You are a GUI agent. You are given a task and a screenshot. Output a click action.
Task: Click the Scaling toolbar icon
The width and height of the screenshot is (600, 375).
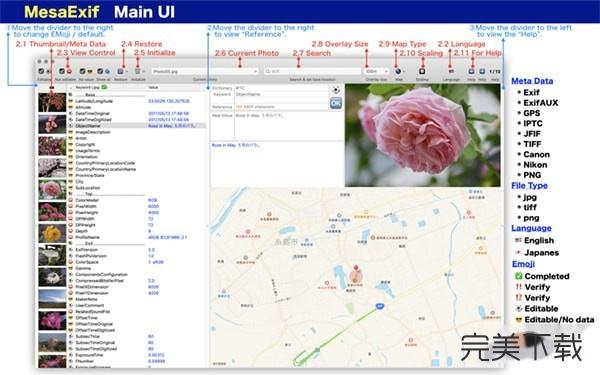422,71
